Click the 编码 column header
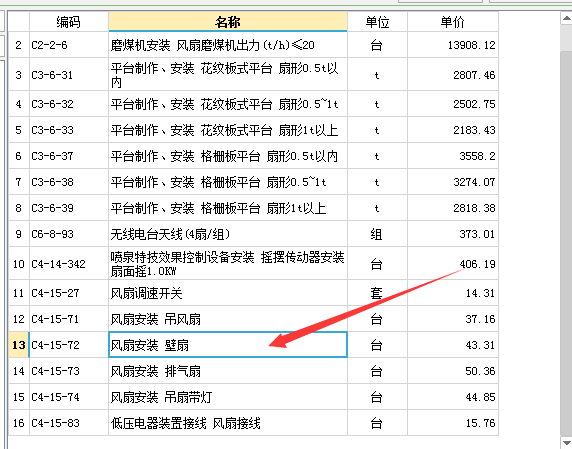Viewport: 572px width, 449px height. click(69, 22)
